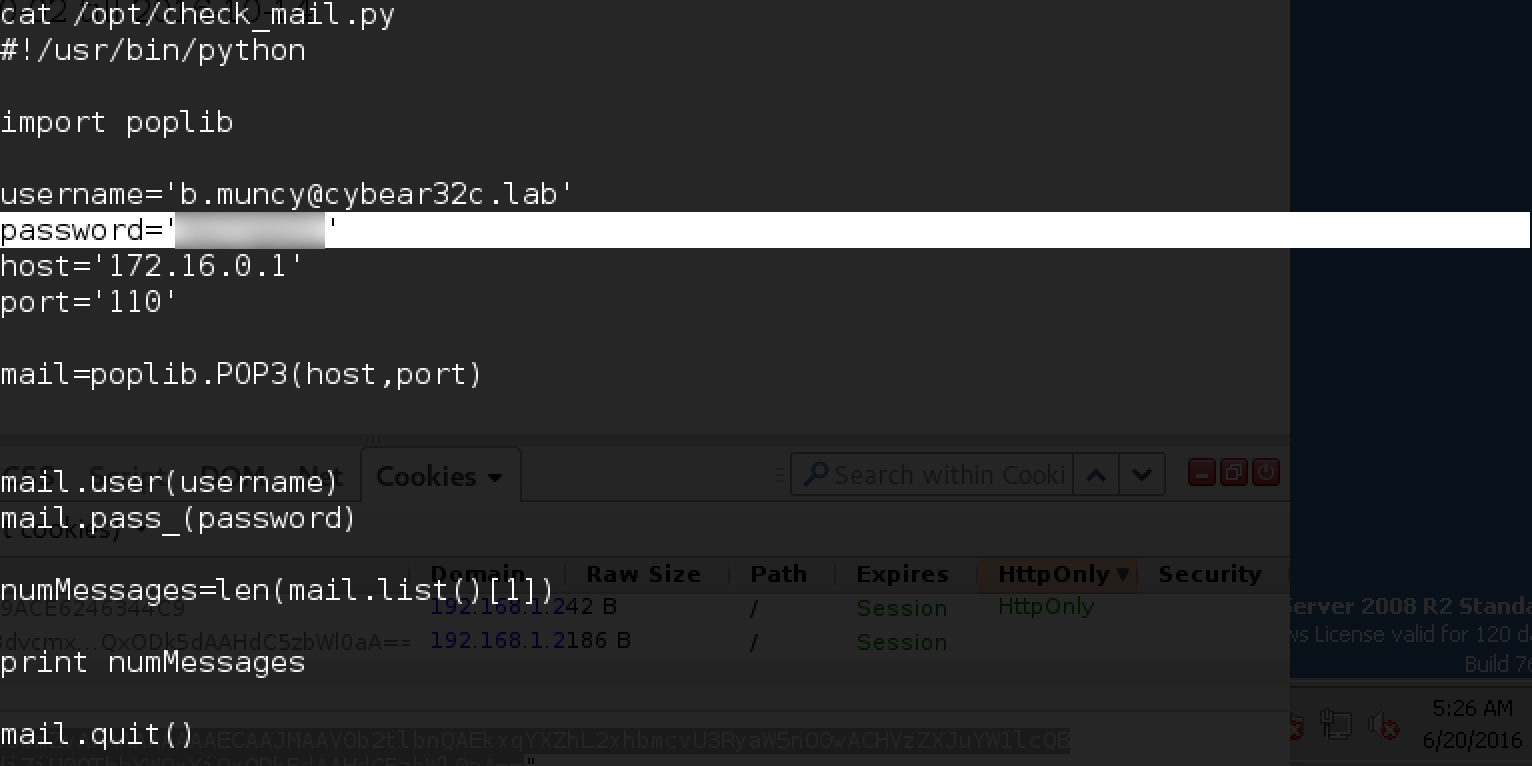Image resolution: width=1532 pixels, height=766 pixels.
Task: Jump to next search match arrow
Action: tap(1142, 474)
